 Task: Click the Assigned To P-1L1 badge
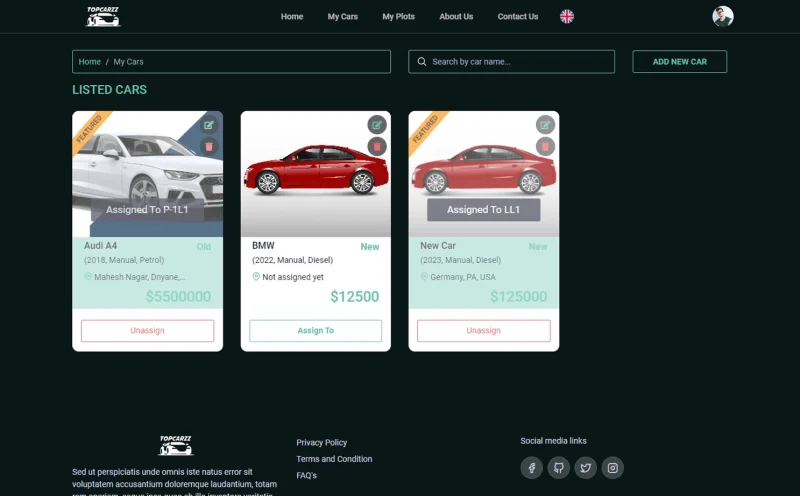tap(147, 210)
